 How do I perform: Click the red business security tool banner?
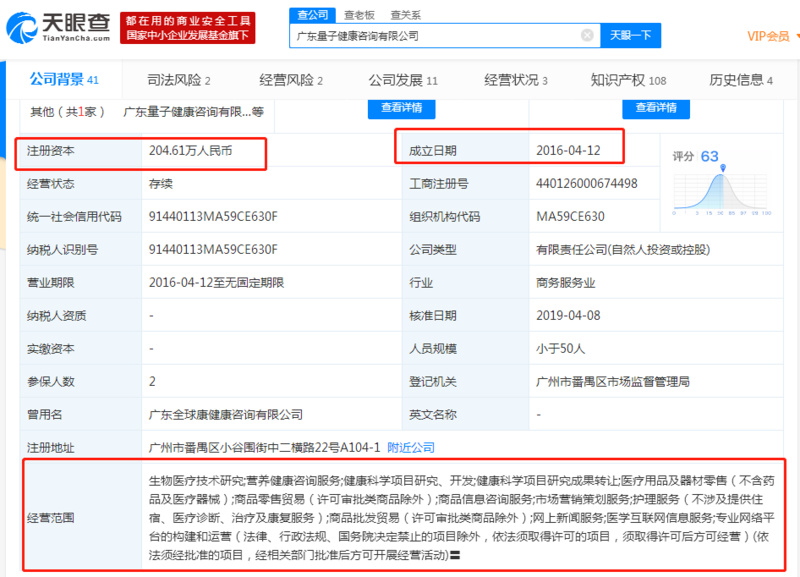(x=188, y=28)
